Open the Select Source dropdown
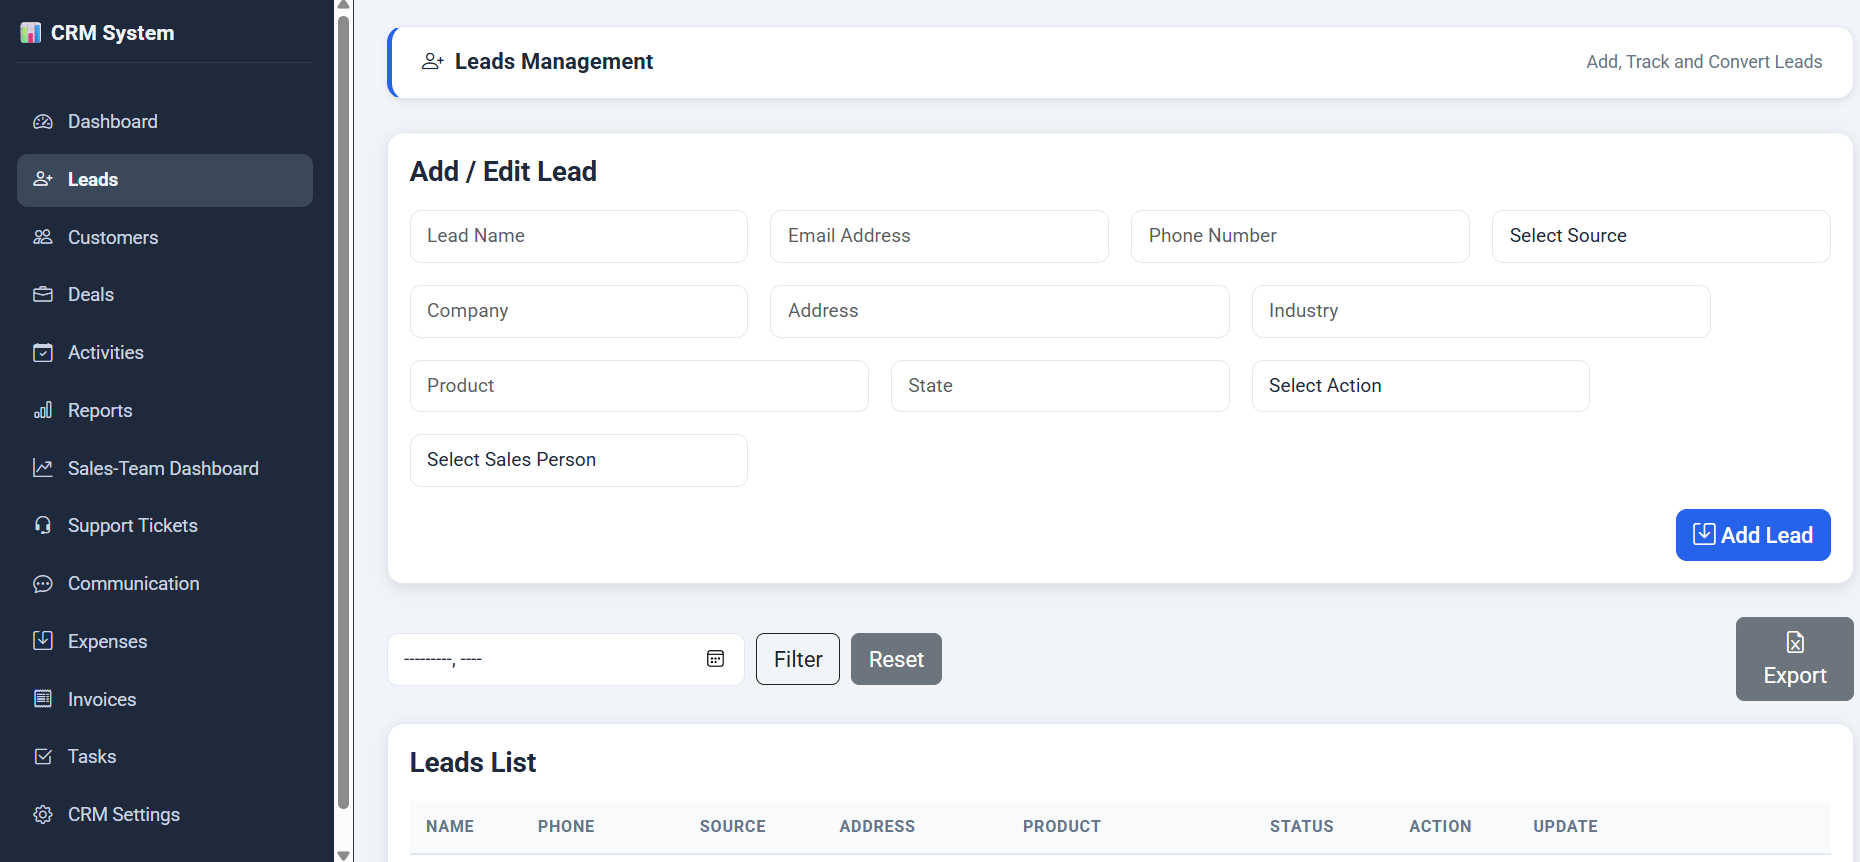The image size is (1860, 862). coord(1661,236)
